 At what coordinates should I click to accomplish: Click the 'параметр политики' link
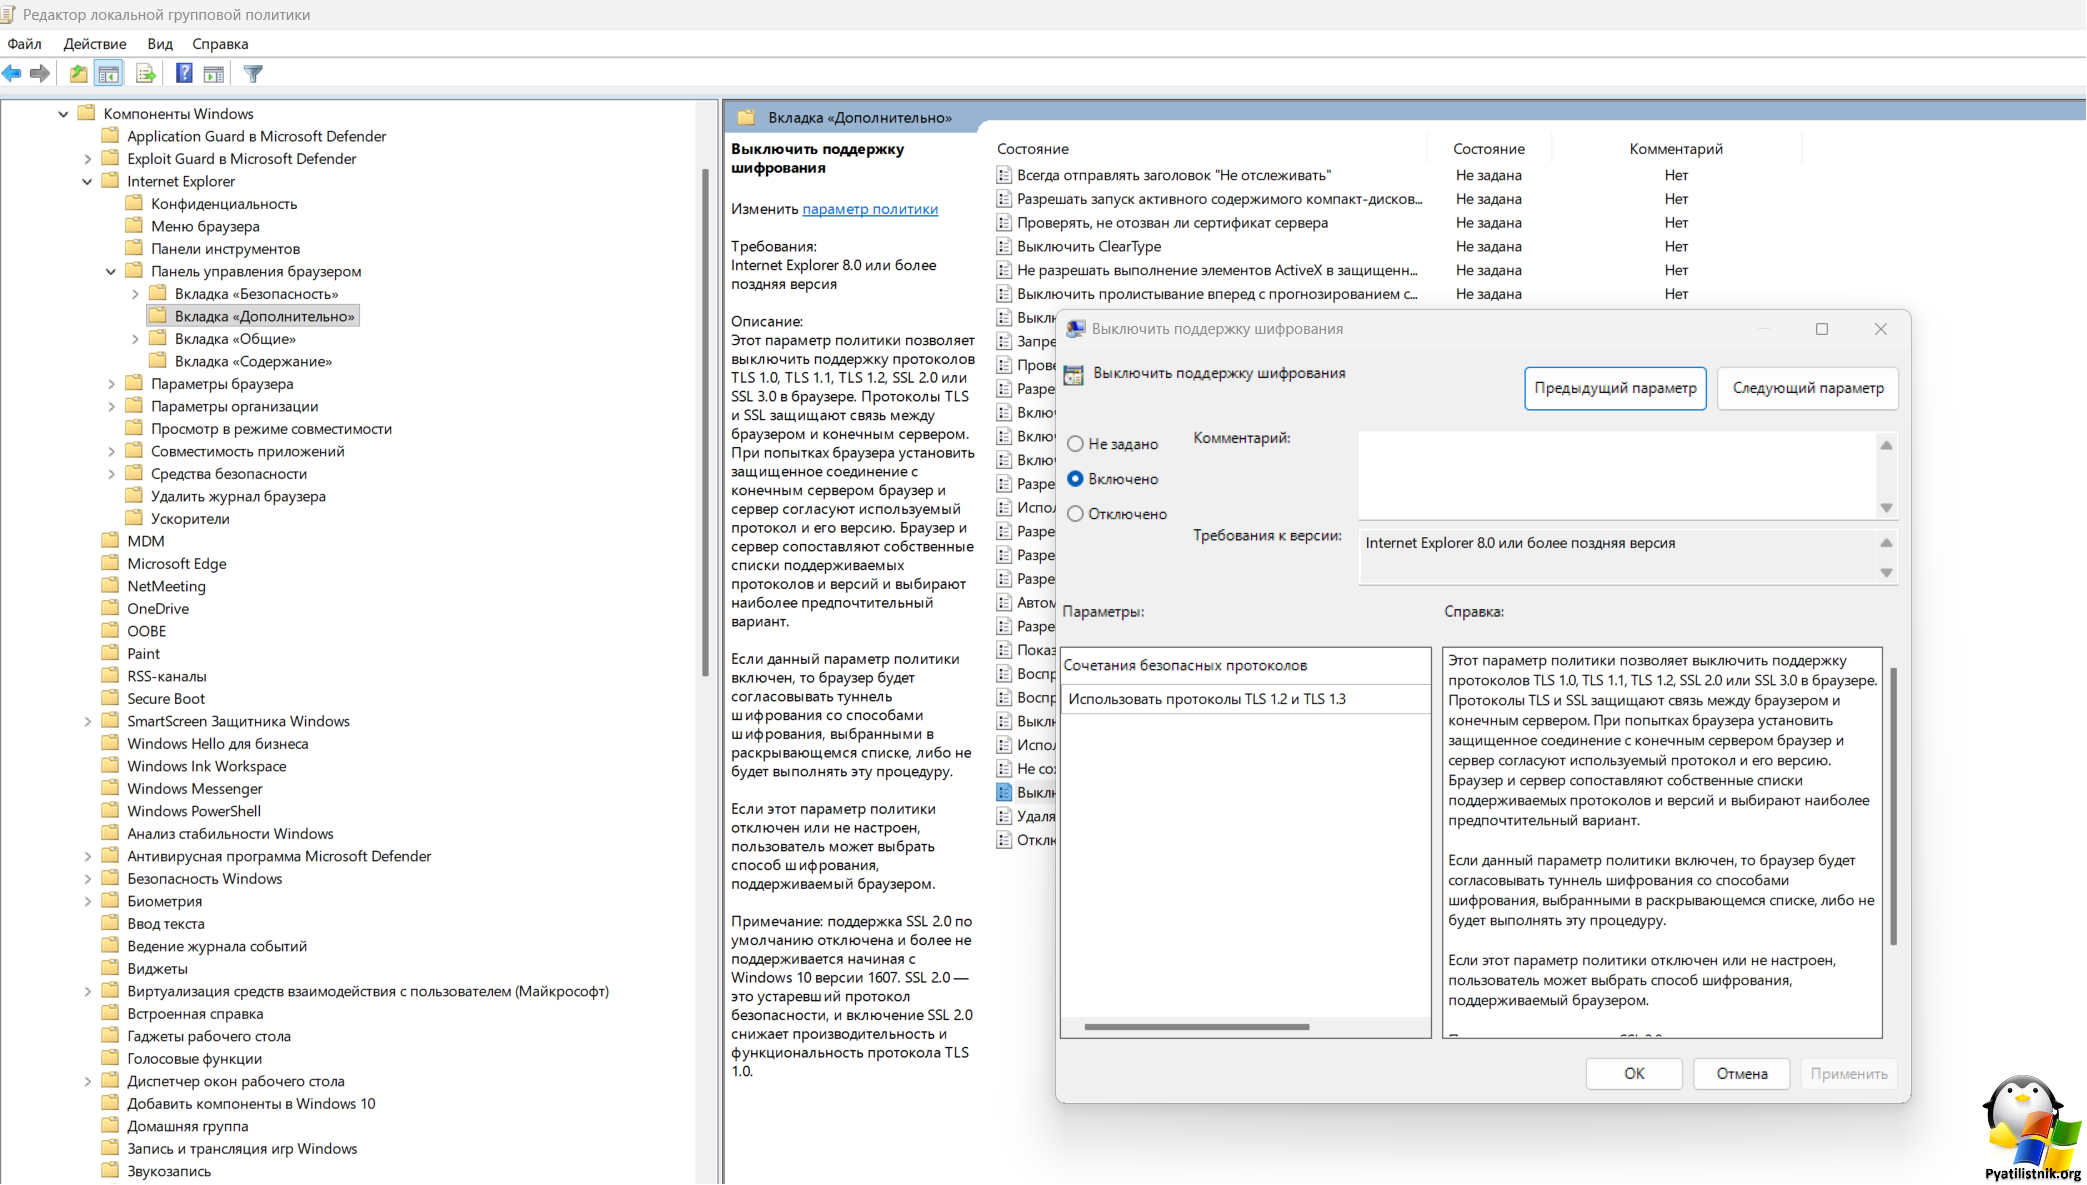point(869,209)
